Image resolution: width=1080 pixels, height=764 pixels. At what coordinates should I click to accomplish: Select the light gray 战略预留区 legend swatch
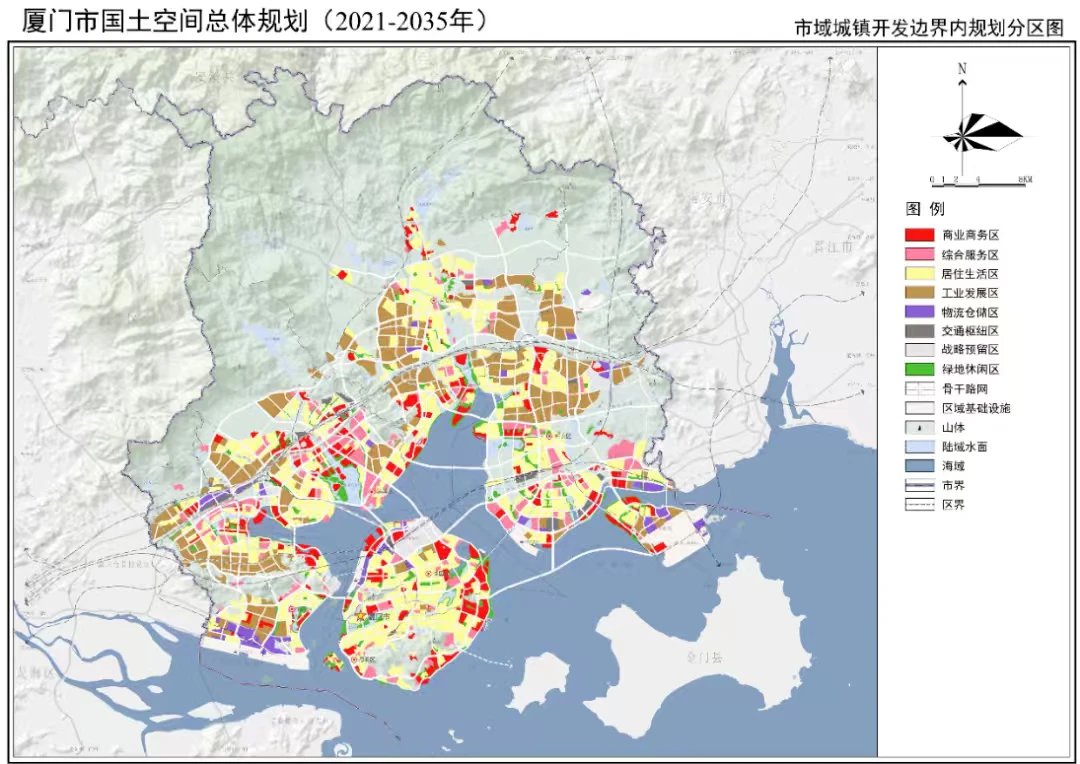click(x=919, y=349)
